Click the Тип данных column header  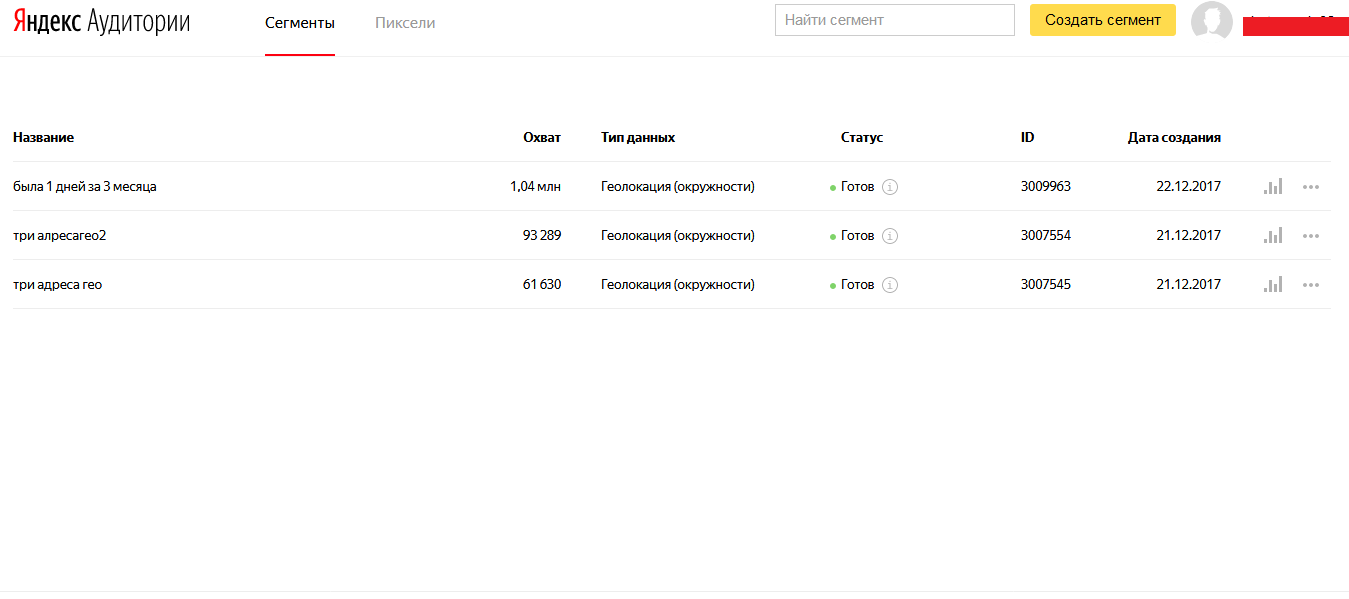pyautogui.click(x=638, y=137)
